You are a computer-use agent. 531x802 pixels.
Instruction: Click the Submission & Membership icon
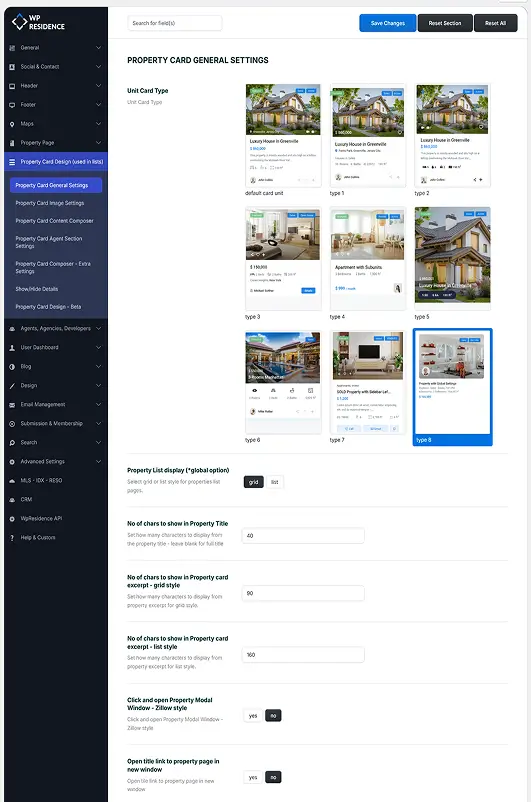(x=12, y=424)
